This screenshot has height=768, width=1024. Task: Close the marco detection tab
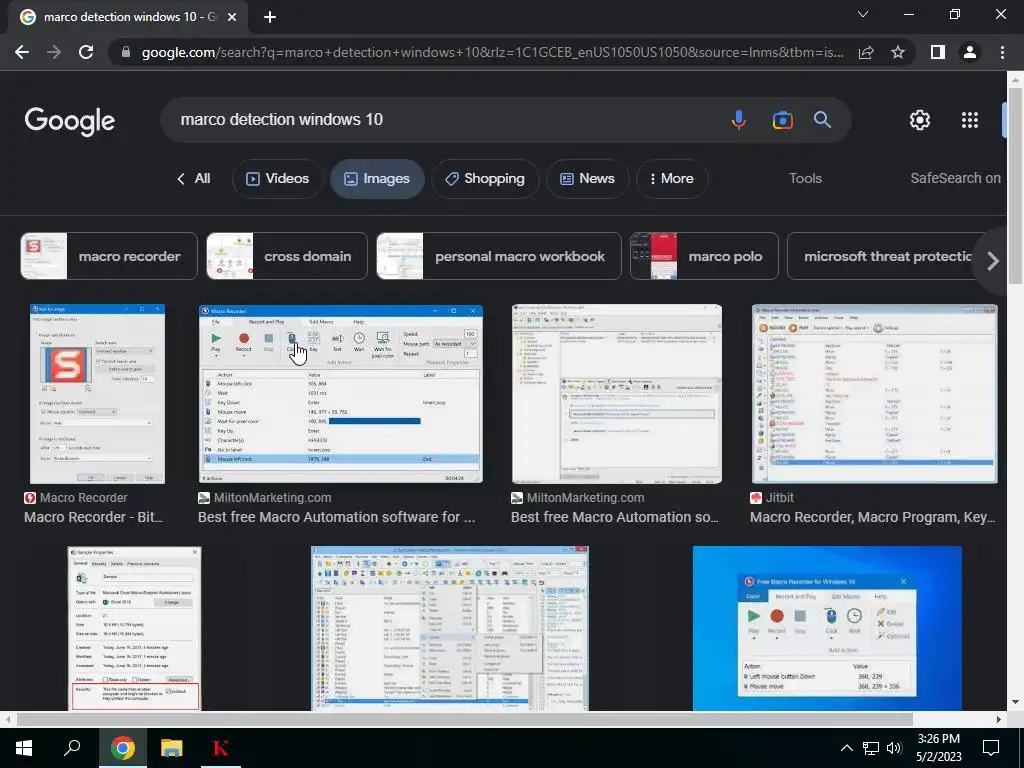232,17
